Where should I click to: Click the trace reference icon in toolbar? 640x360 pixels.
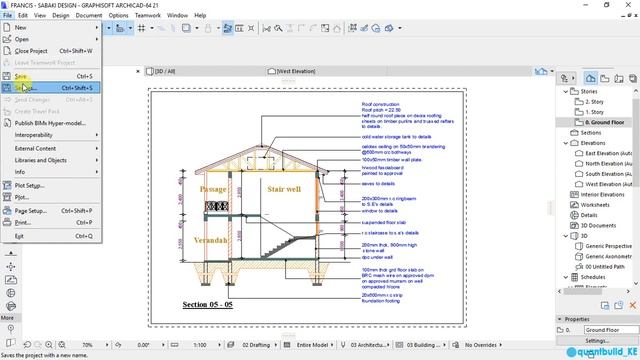pyautogui.click(x=186, y=28)
